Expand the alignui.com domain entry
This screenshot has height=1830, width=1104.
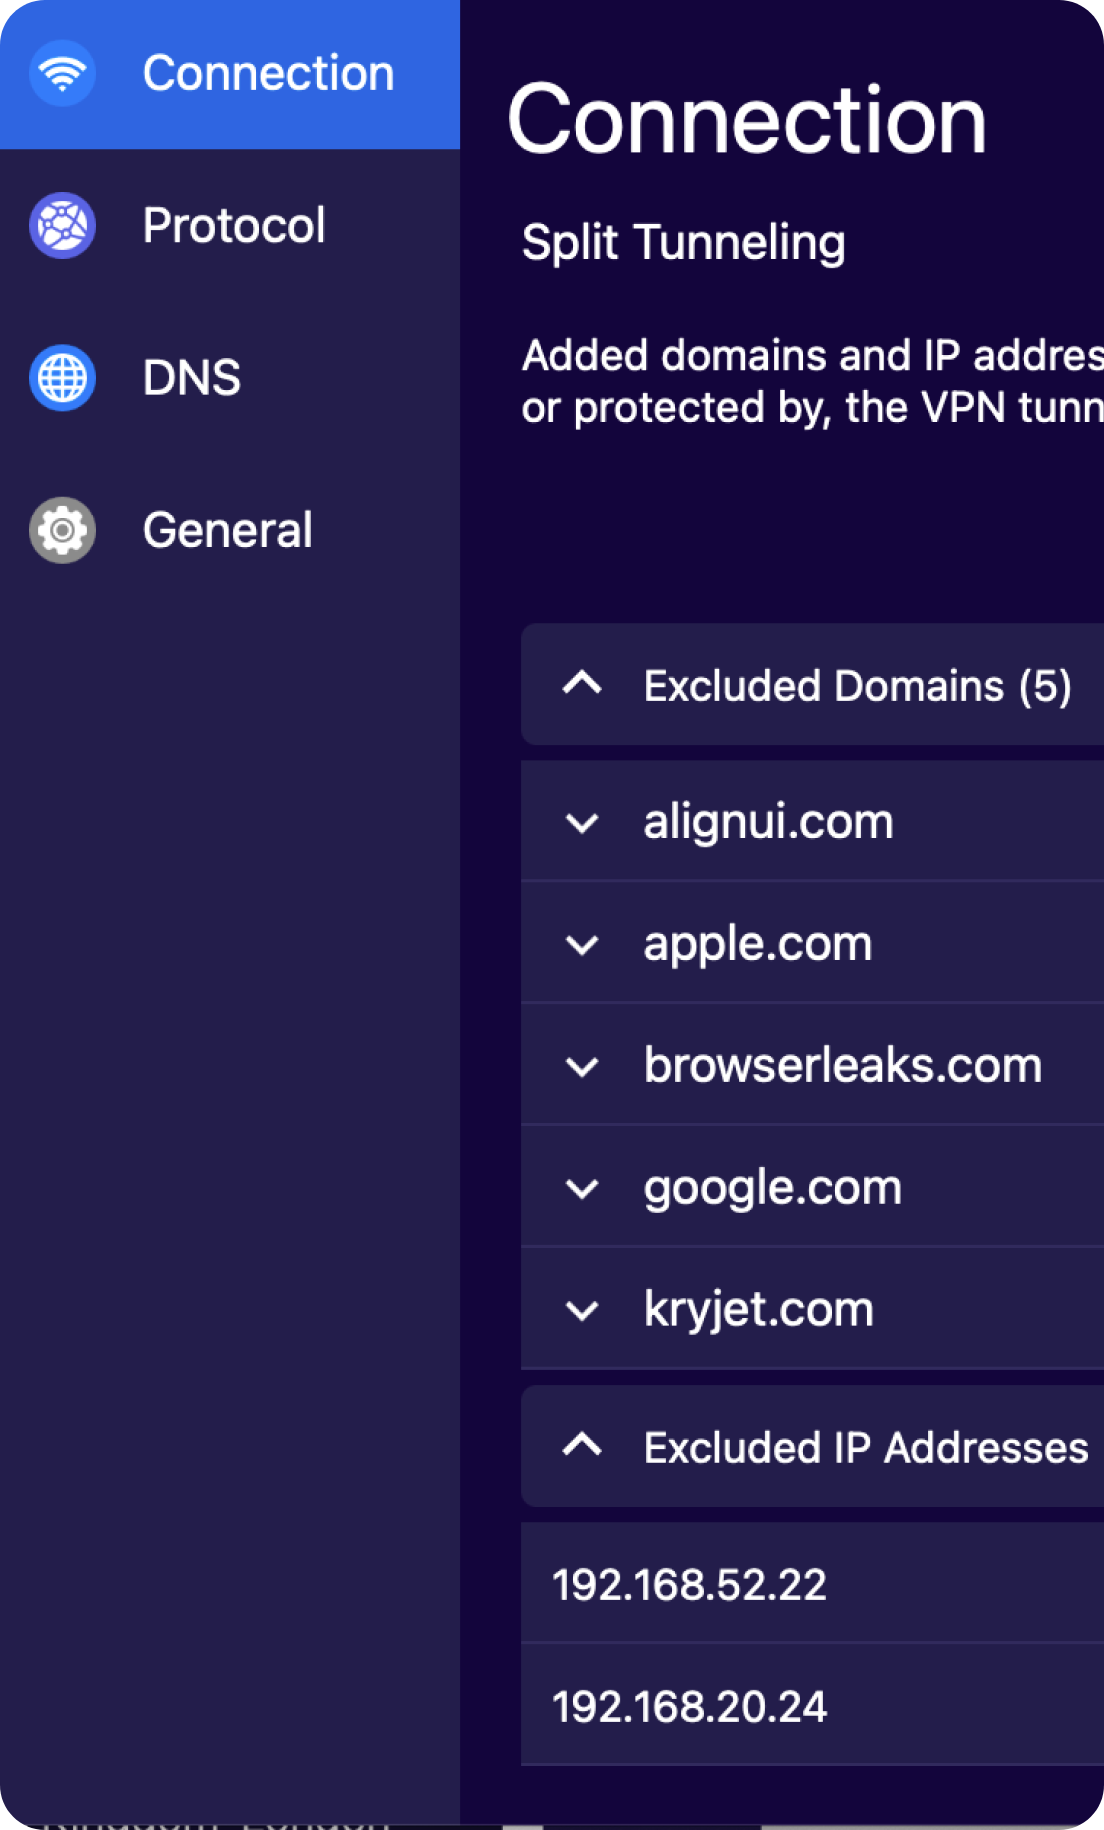(583, 821)
